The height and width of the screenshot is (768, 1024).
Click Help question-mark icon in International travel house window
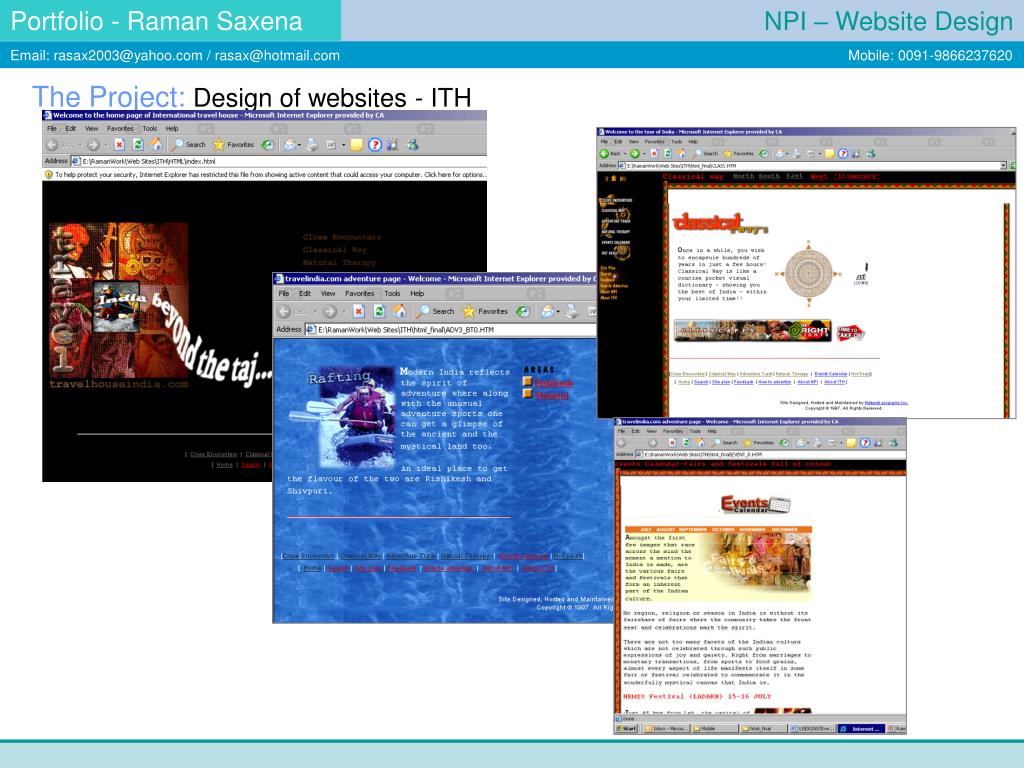374,144
